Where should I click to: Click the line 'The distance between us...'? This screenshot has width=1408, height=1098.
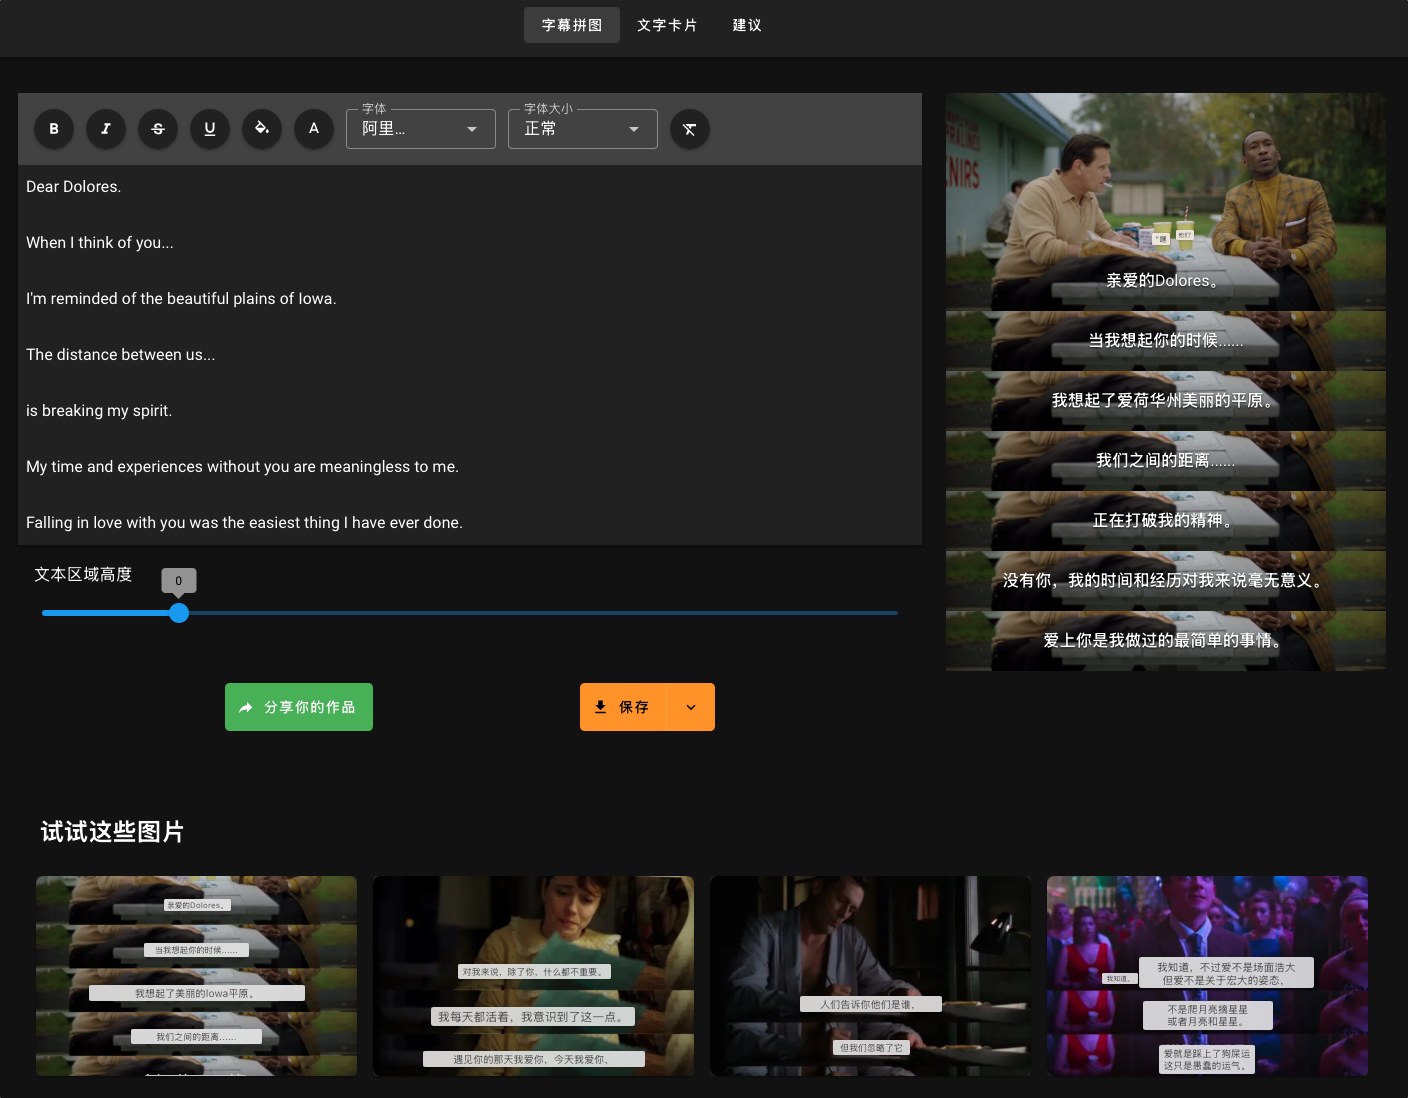coord(121,355)
